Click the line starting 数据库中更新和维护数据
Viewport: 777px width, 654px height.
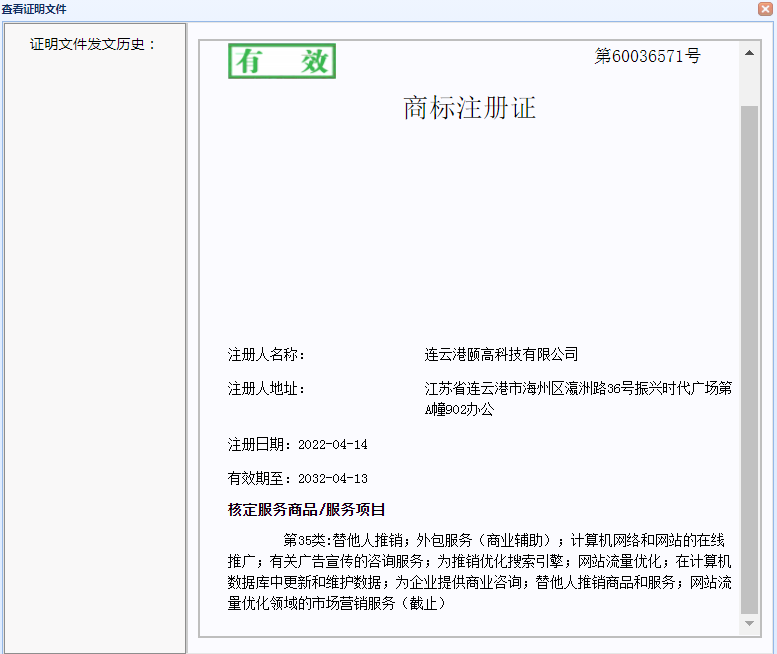(x=480, y=582)
